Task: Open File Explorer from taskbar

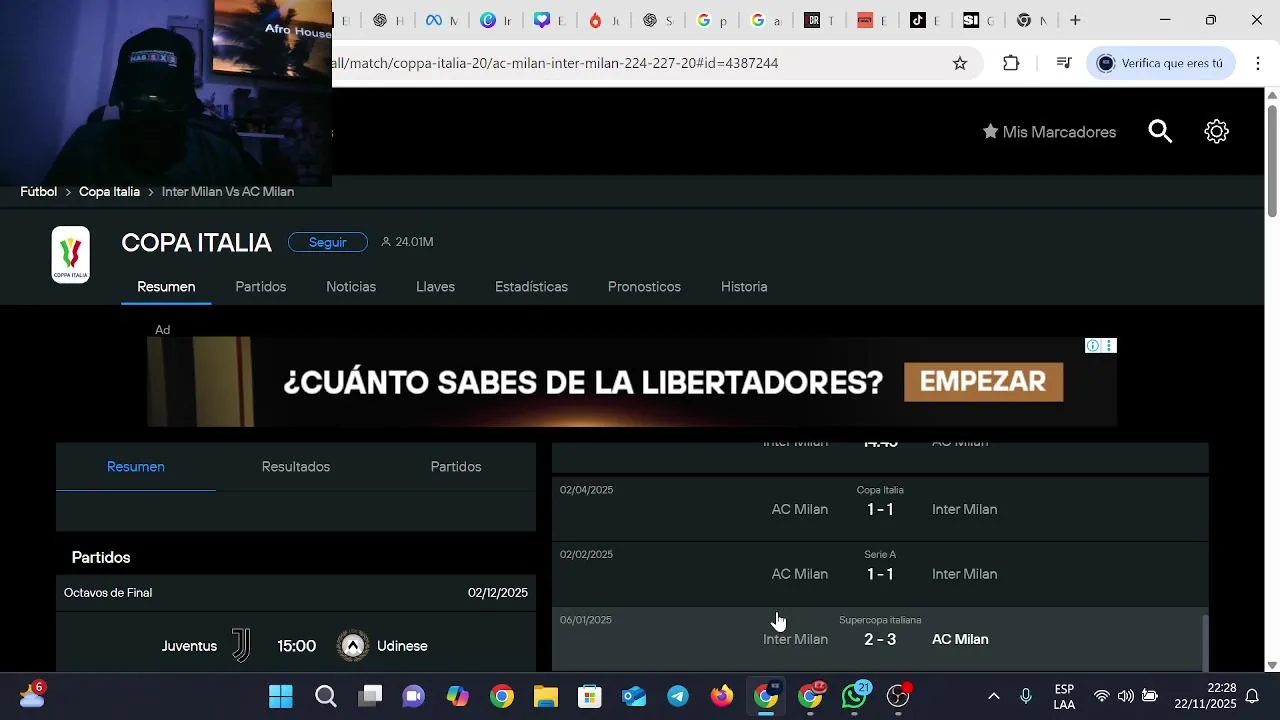Action: coord(546,696)
